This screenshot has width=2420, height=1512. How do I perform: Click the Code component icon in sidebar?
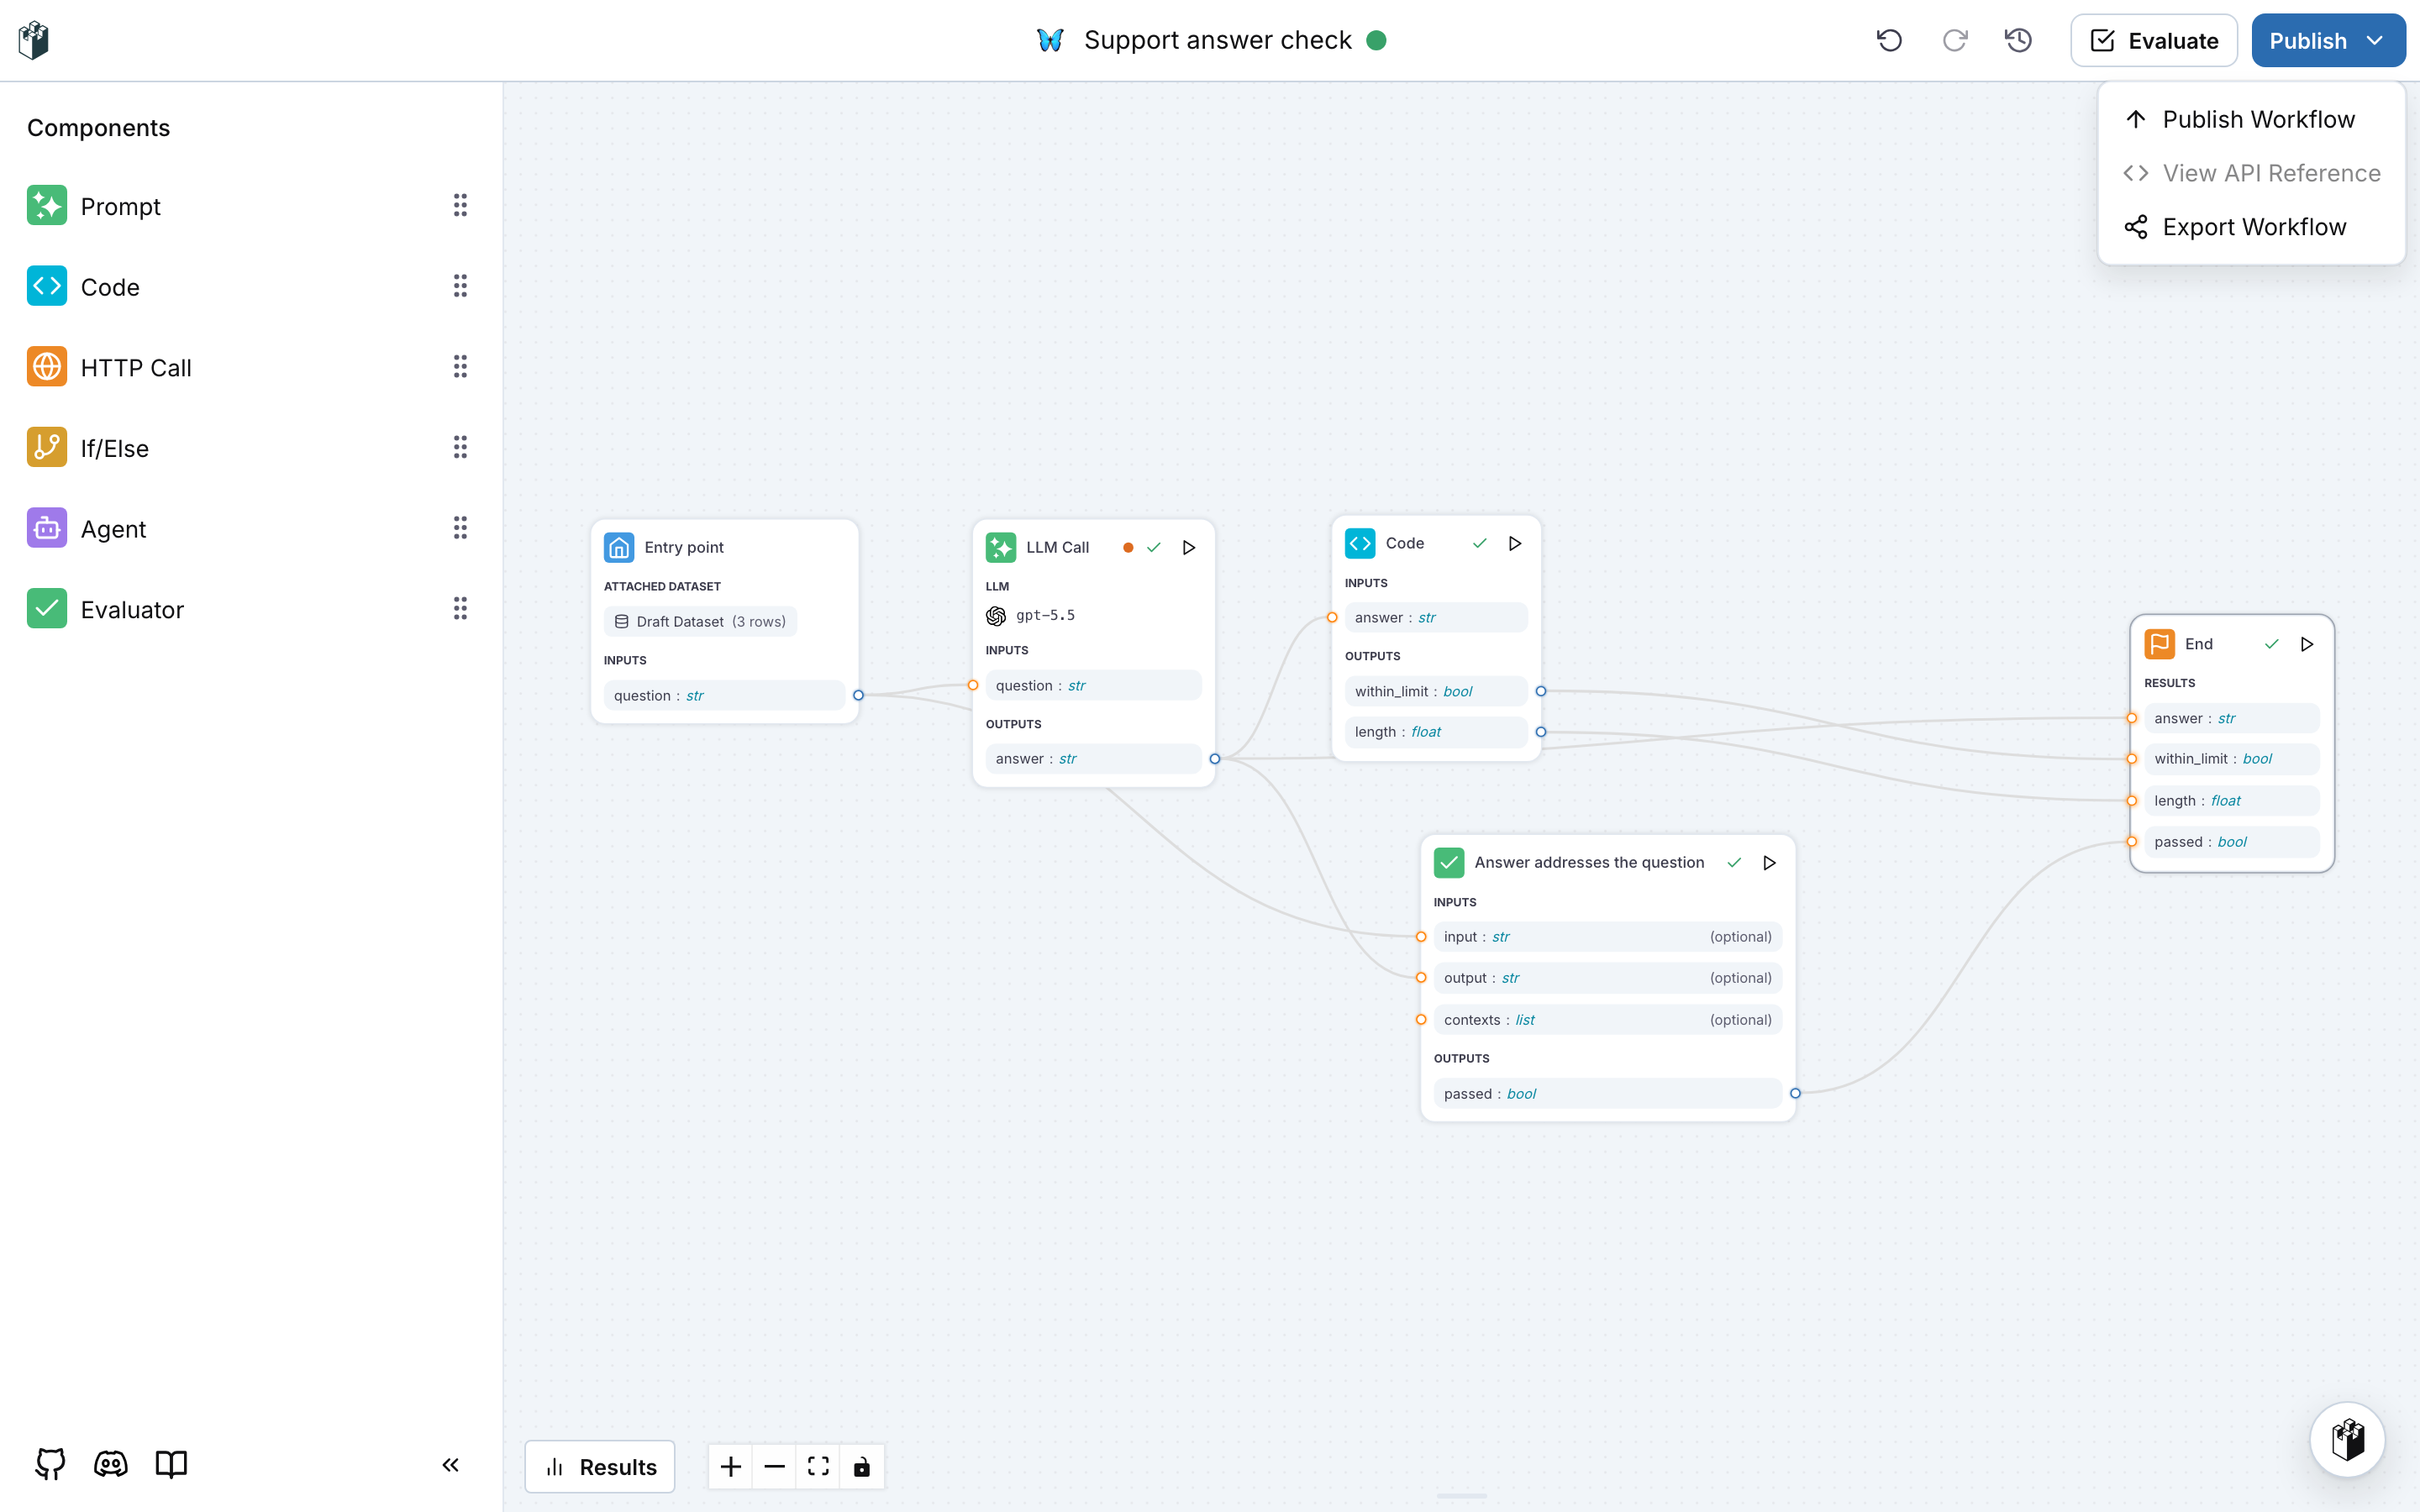coord(47,286)
